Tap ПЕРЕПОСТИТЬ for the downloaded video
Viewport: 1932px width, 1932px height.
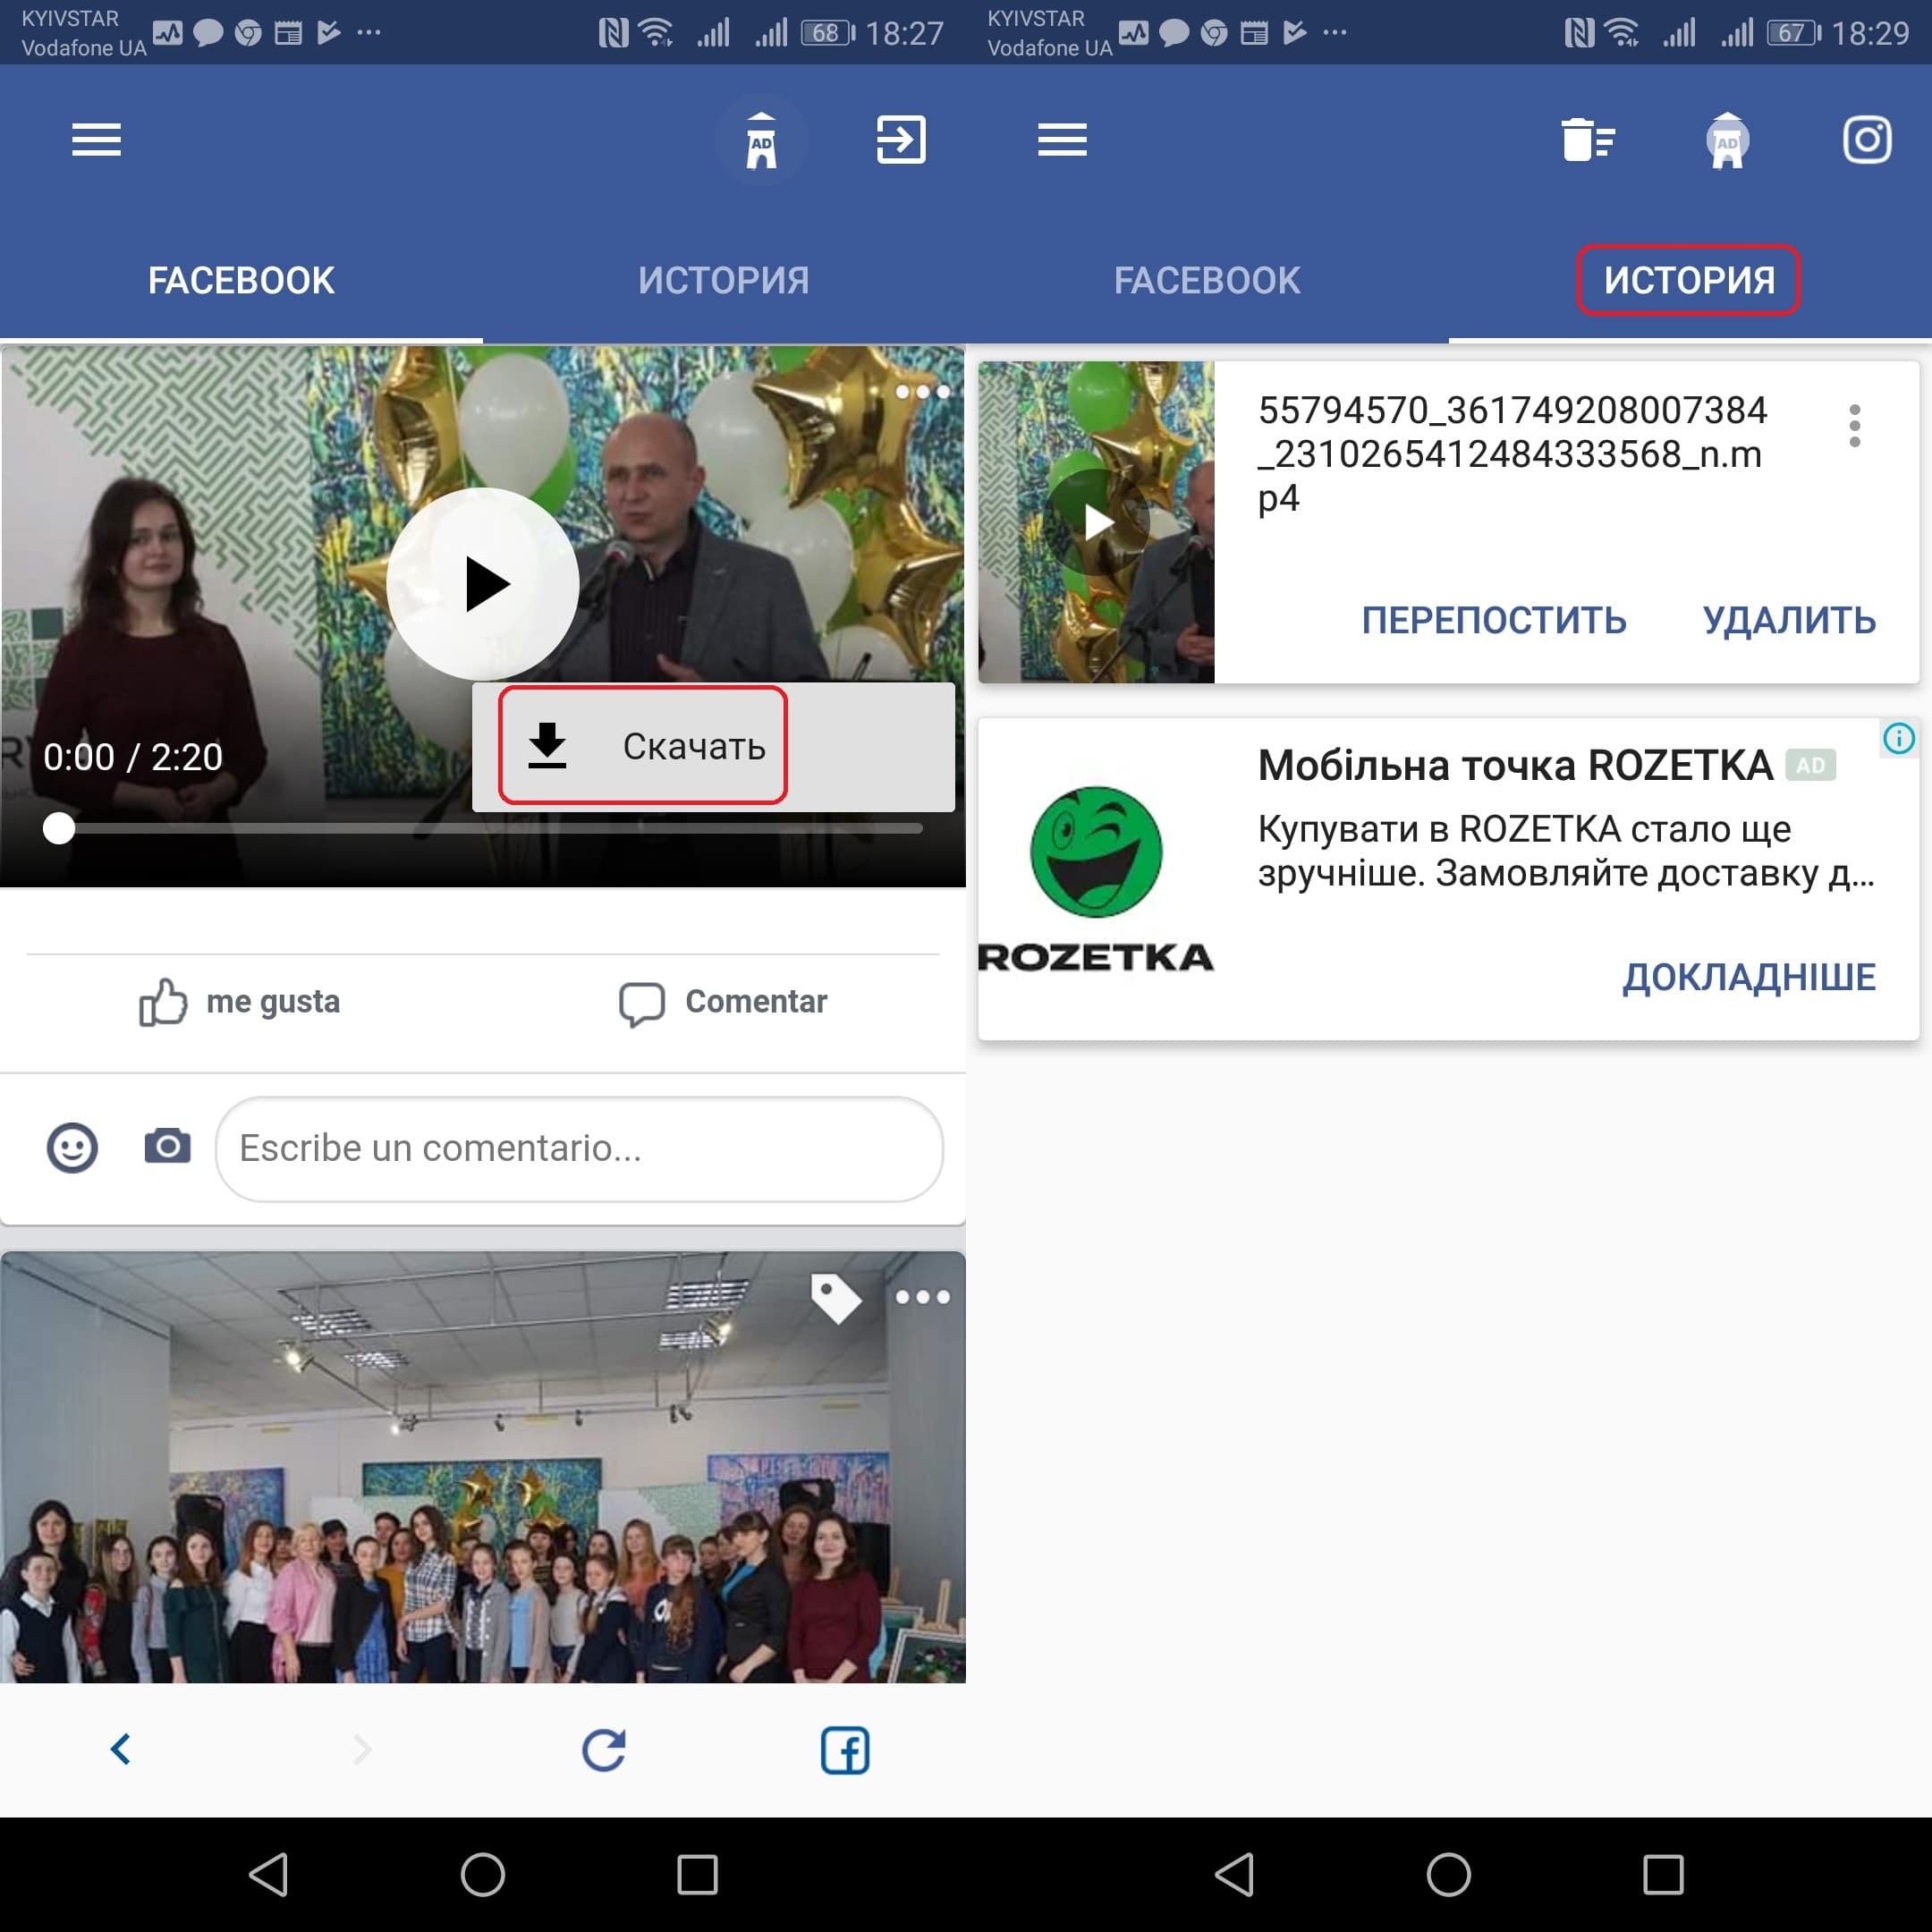[1494, 621]
